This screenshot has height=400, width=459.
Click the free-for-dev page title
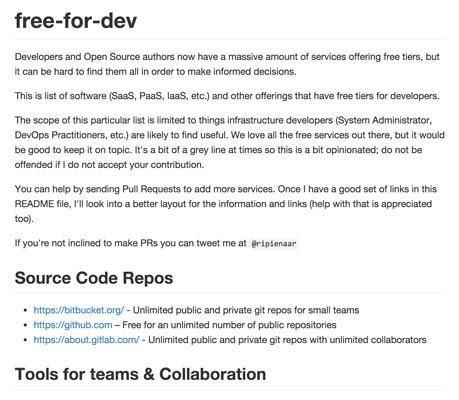pyautogui.click(x=76, y=20)
